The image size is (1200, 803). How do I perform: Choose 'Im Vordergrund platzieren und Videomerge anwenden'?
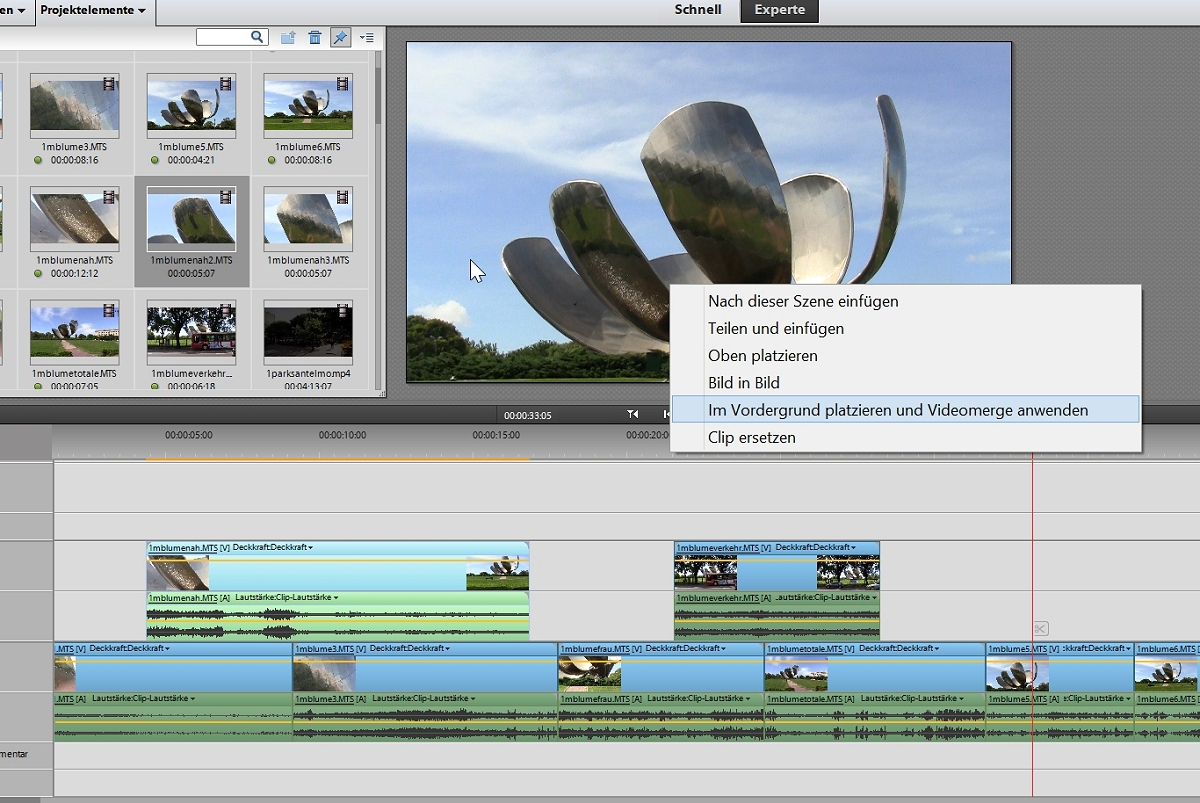tap(905, 410)
